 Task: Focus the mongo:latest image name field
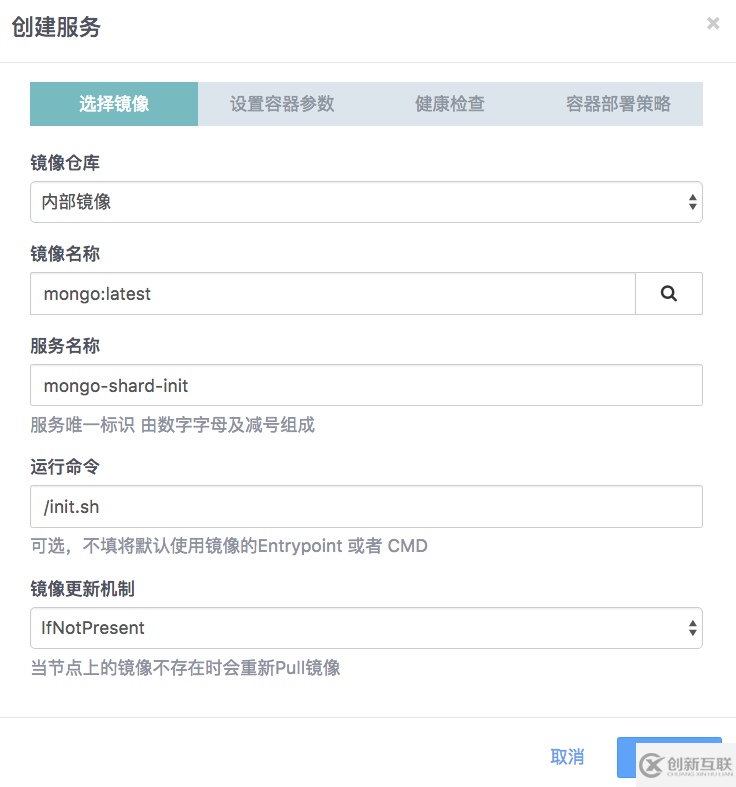pos(333,294)
